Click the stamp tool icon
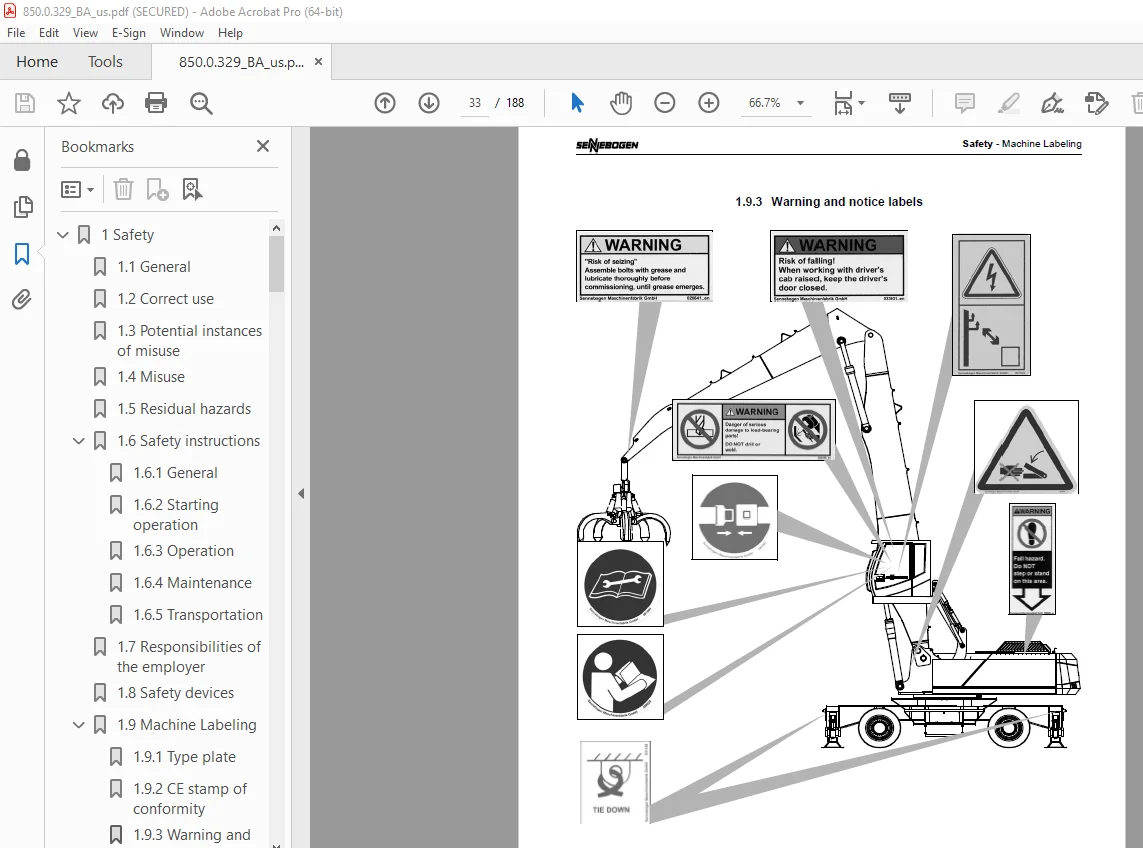This screenshot has width=1143, height=848. point(1096,103)
